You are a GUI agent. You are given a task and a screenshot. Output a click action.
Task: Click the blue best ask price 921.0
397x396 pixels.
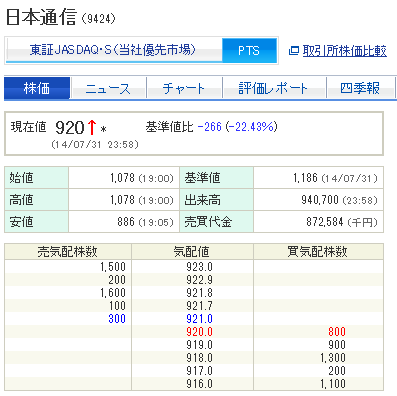[x=199, y=319]
